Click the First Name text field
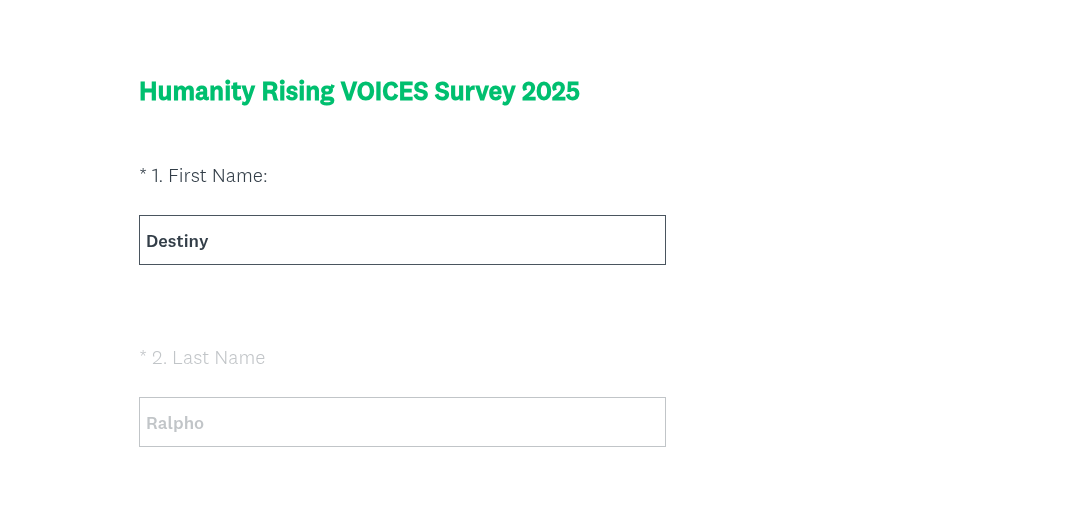Image resolution: width=1089 pixels, height=510 pixels. (x=402, y=240)
